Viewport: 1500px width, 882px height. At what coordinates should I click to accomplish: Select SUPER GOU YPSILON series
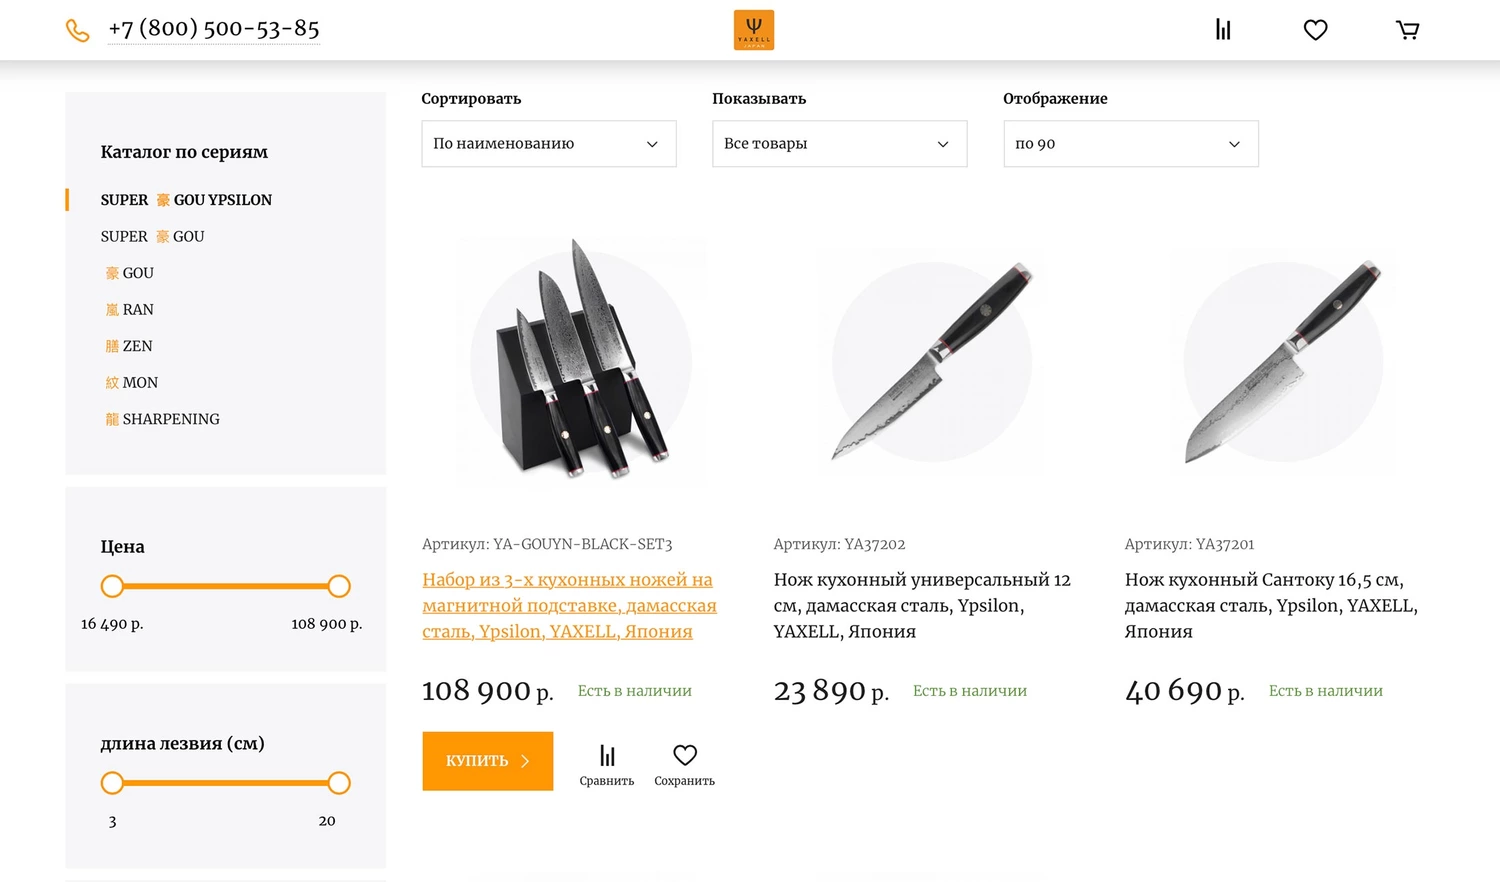pyautogui.click(x=186, y=200)
